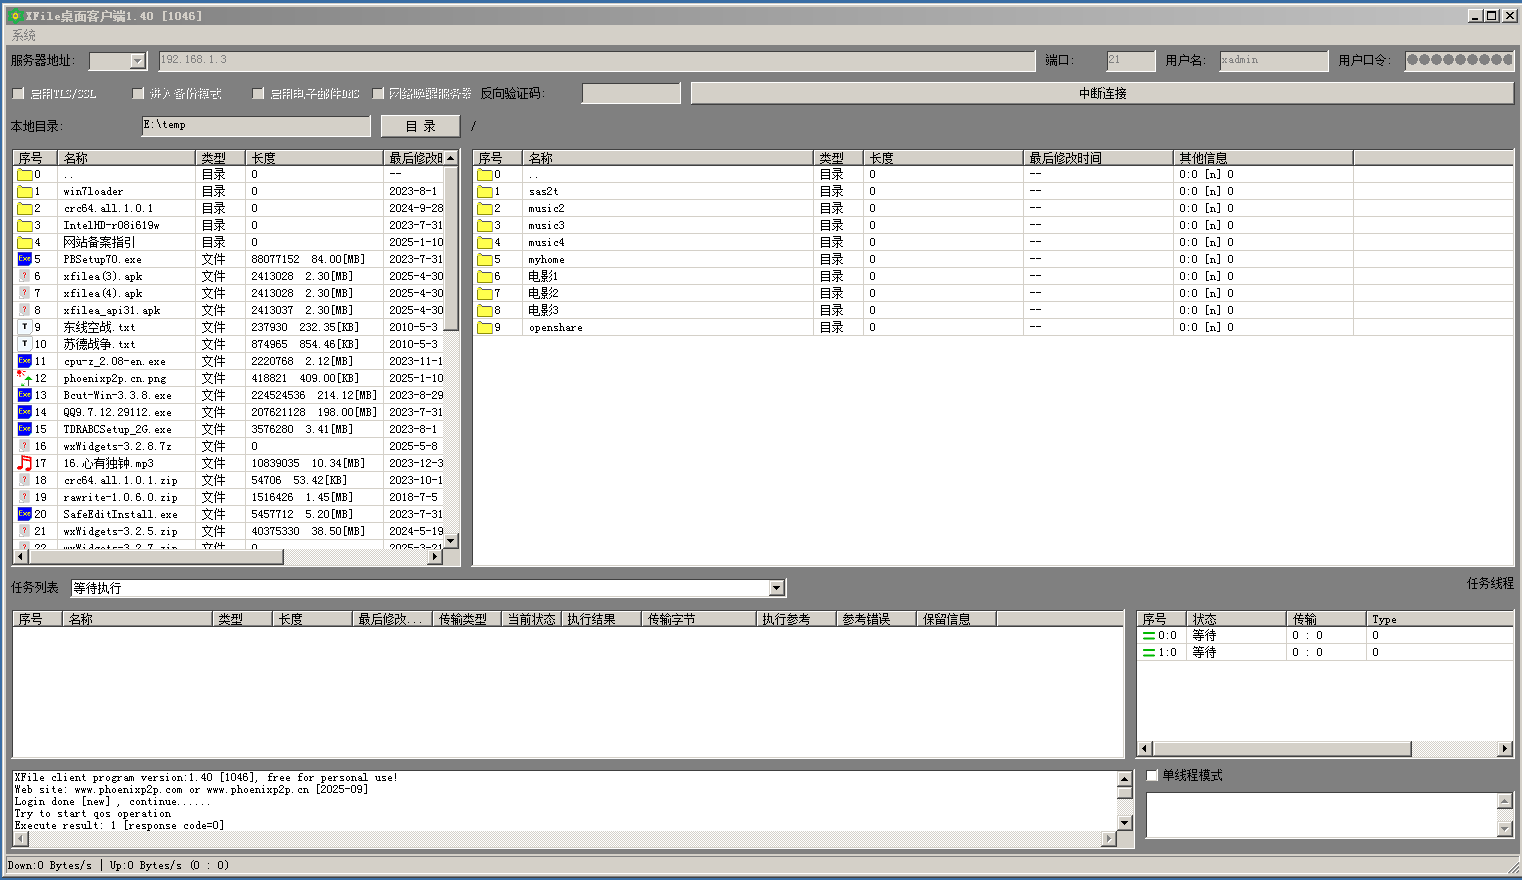Click the remote openshare folder icon
Screen dimensions: 1522x880
pyautogui.click(x=485, y=327)
